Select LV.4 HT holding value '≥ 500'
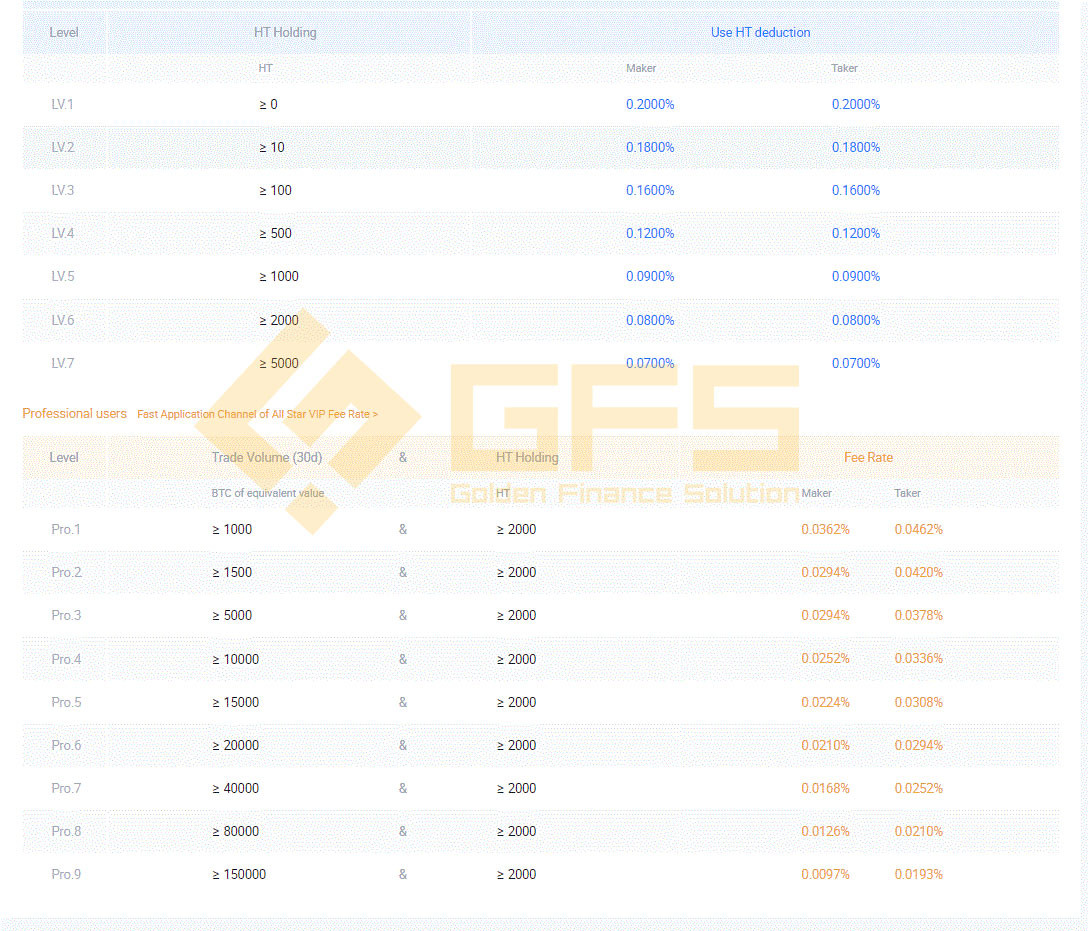 [x=275, y=233]
